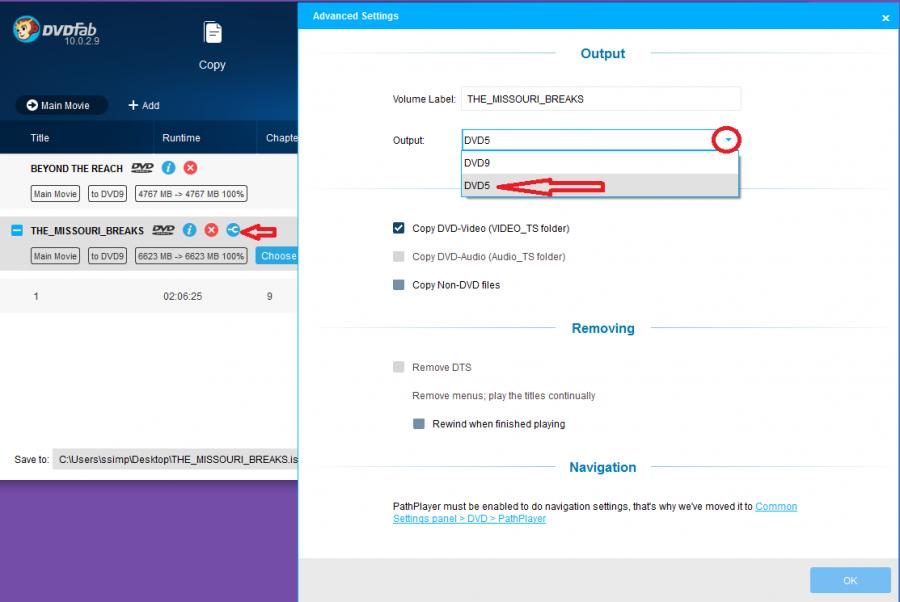900x602 pixels.
Task: Click the Choose button for THE_MISSOURI_BREAKS
Action: 277,256
